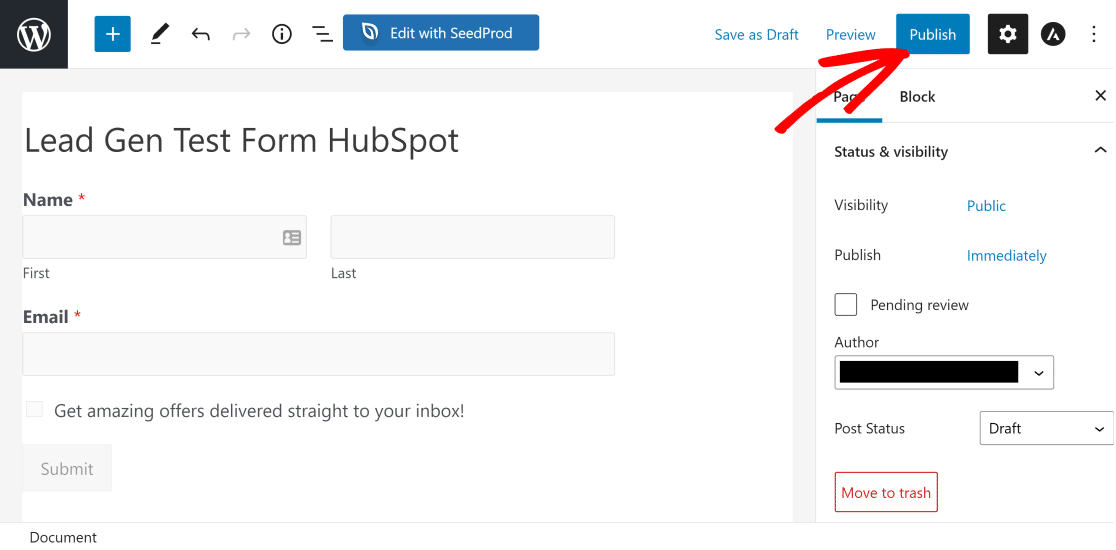Move the page to trash

pos(886,492)
